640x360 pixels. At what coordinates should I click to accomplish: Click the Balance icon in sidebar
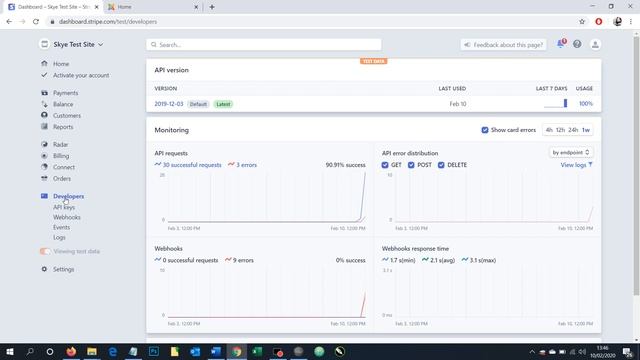[44, 104]
